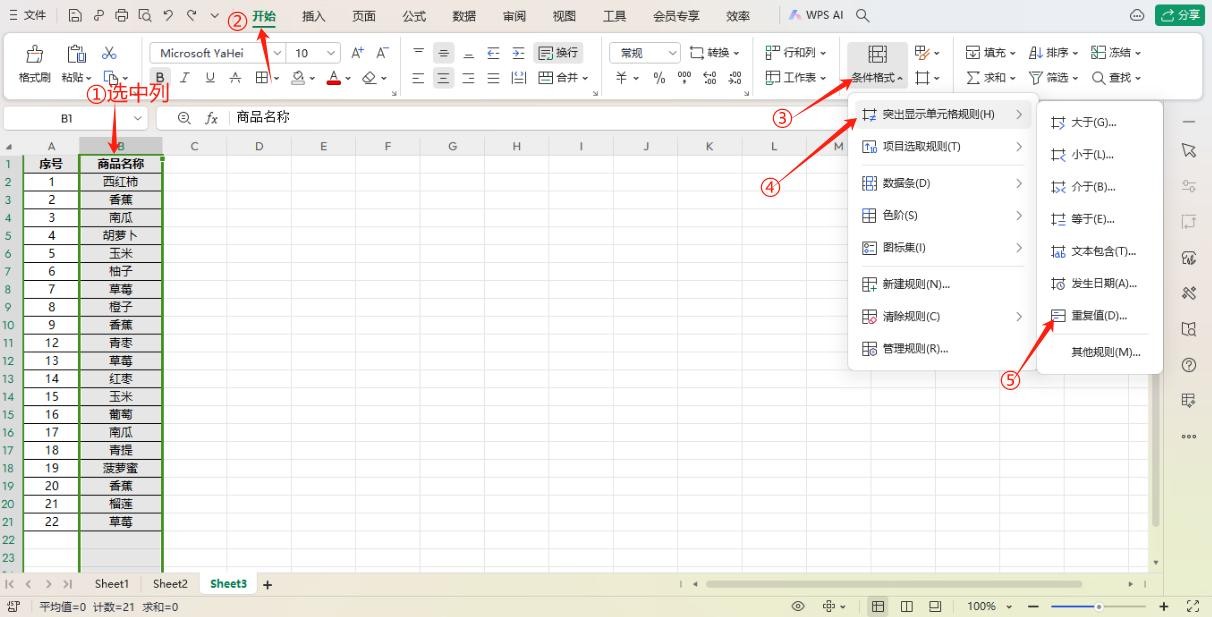Click the percent style icon
This screenshot has width=1212, height=617.
click(659, 78)
